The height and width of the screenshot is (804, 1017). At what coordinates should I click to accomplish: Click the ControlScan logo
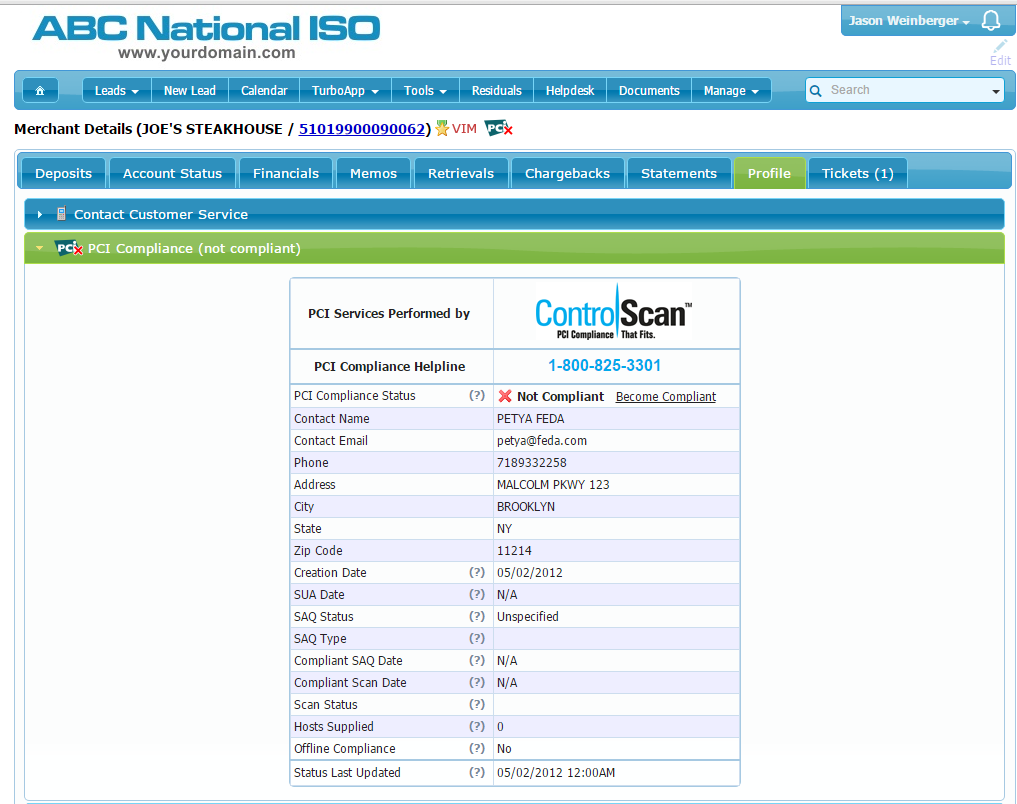614,313
